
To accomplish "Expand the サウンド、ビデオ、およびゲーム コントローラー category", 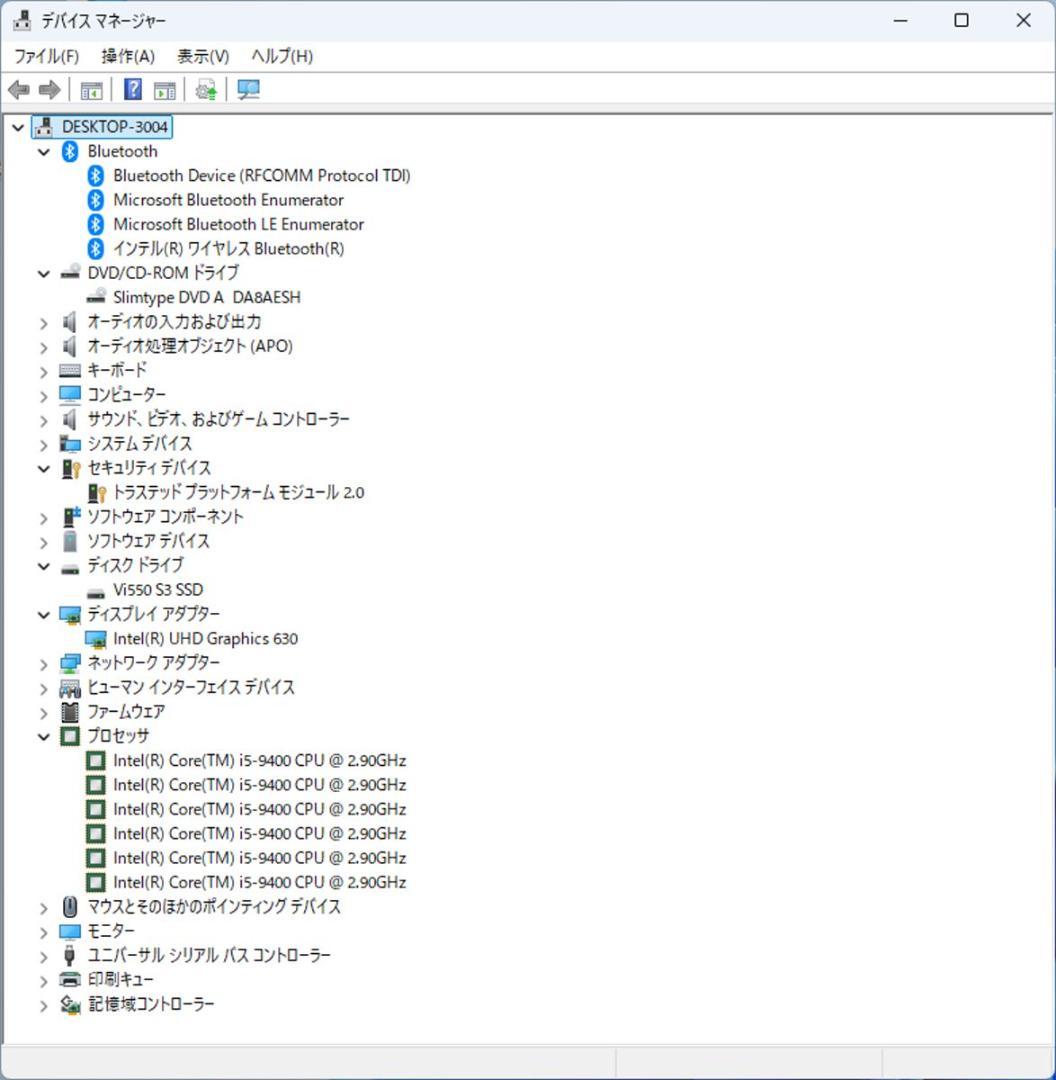I will [44, 419].
